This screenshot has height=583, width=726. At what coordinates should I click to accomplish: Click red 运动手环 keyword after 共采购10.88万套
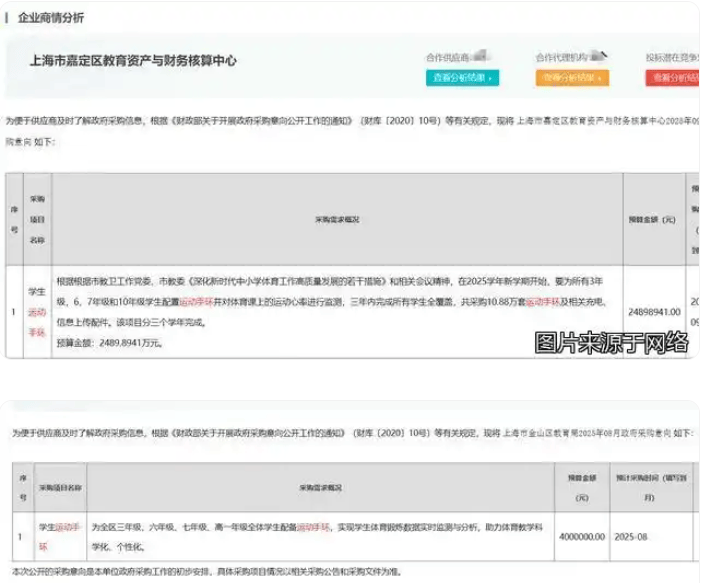543,302
